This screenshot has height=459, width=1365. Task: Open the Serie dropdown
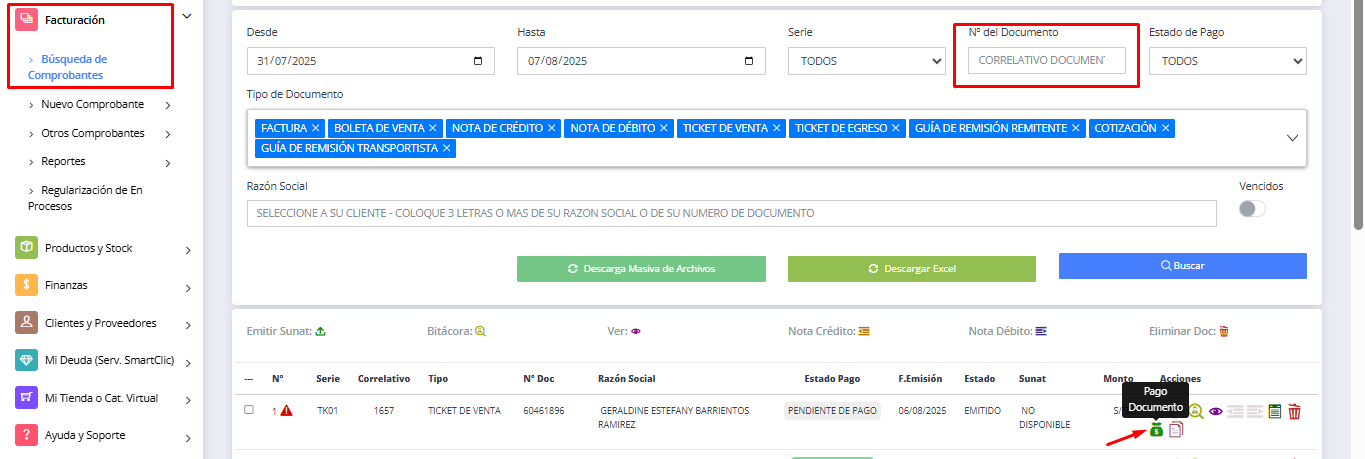click(x=866, y=61)
